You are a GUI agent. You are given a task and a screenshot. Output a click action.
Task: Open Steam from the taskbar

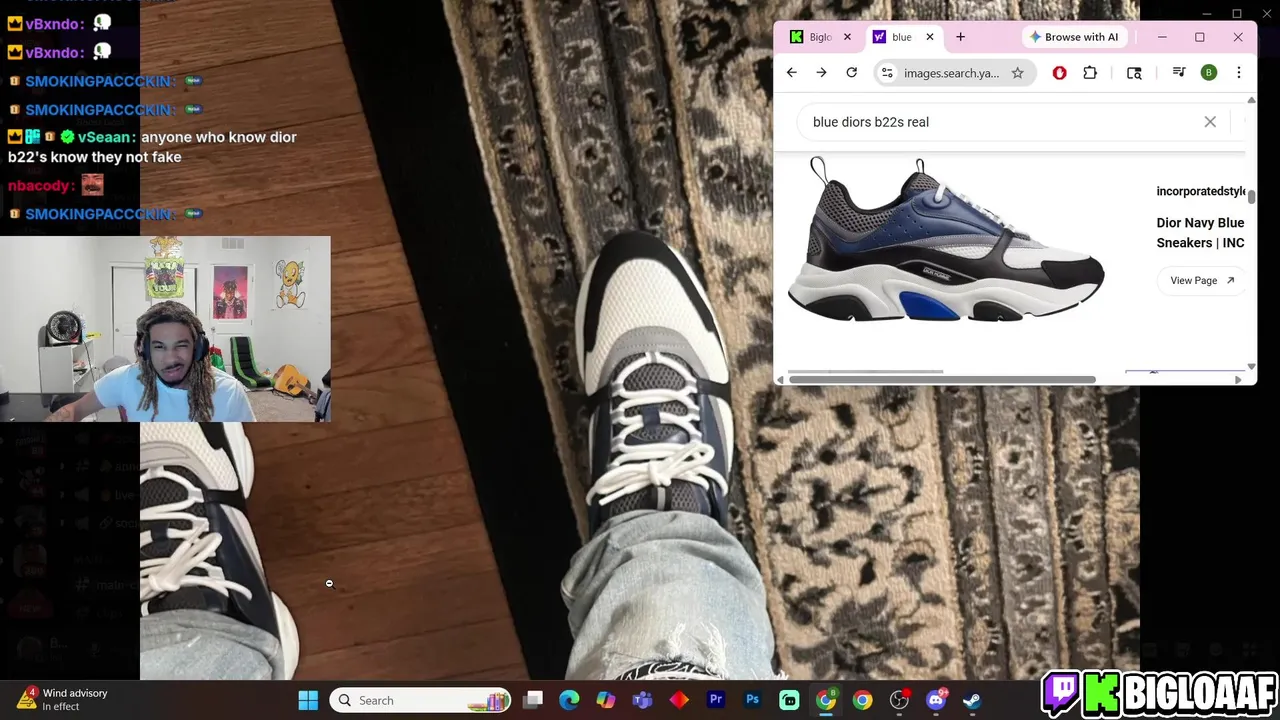click(971, 700)
